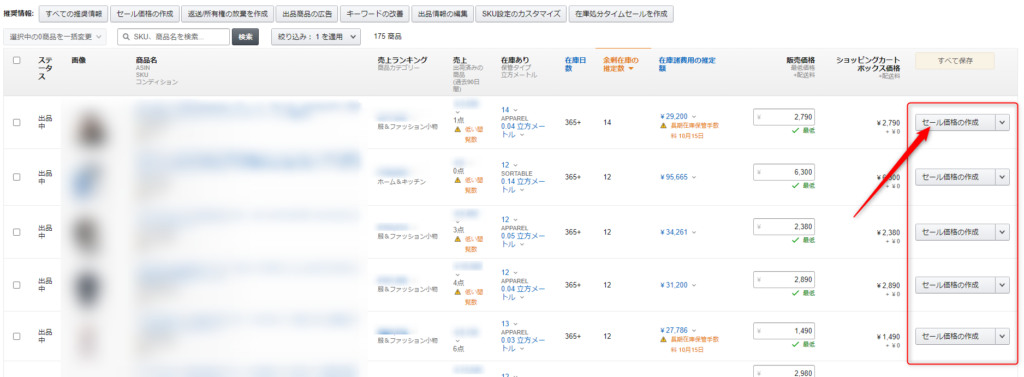1024x377 pixels.
Task: Click the long-term storage warning icon under ¥27,786
Action: point(664,340)
